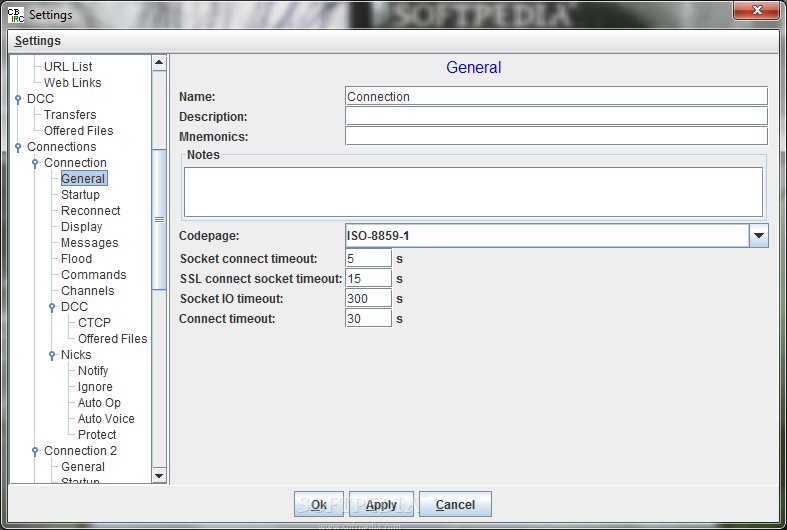Select Transfers under DCC
The height and width of the screenshot is (530, 787).
tap(70, 115)
